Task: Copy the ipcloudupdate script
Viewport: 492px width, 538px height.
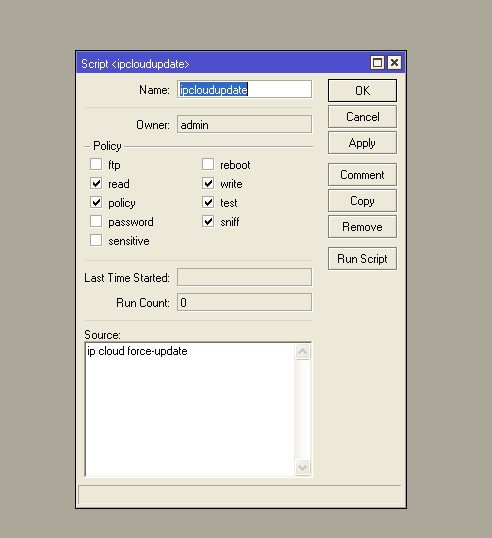Action: click(362, 201)
